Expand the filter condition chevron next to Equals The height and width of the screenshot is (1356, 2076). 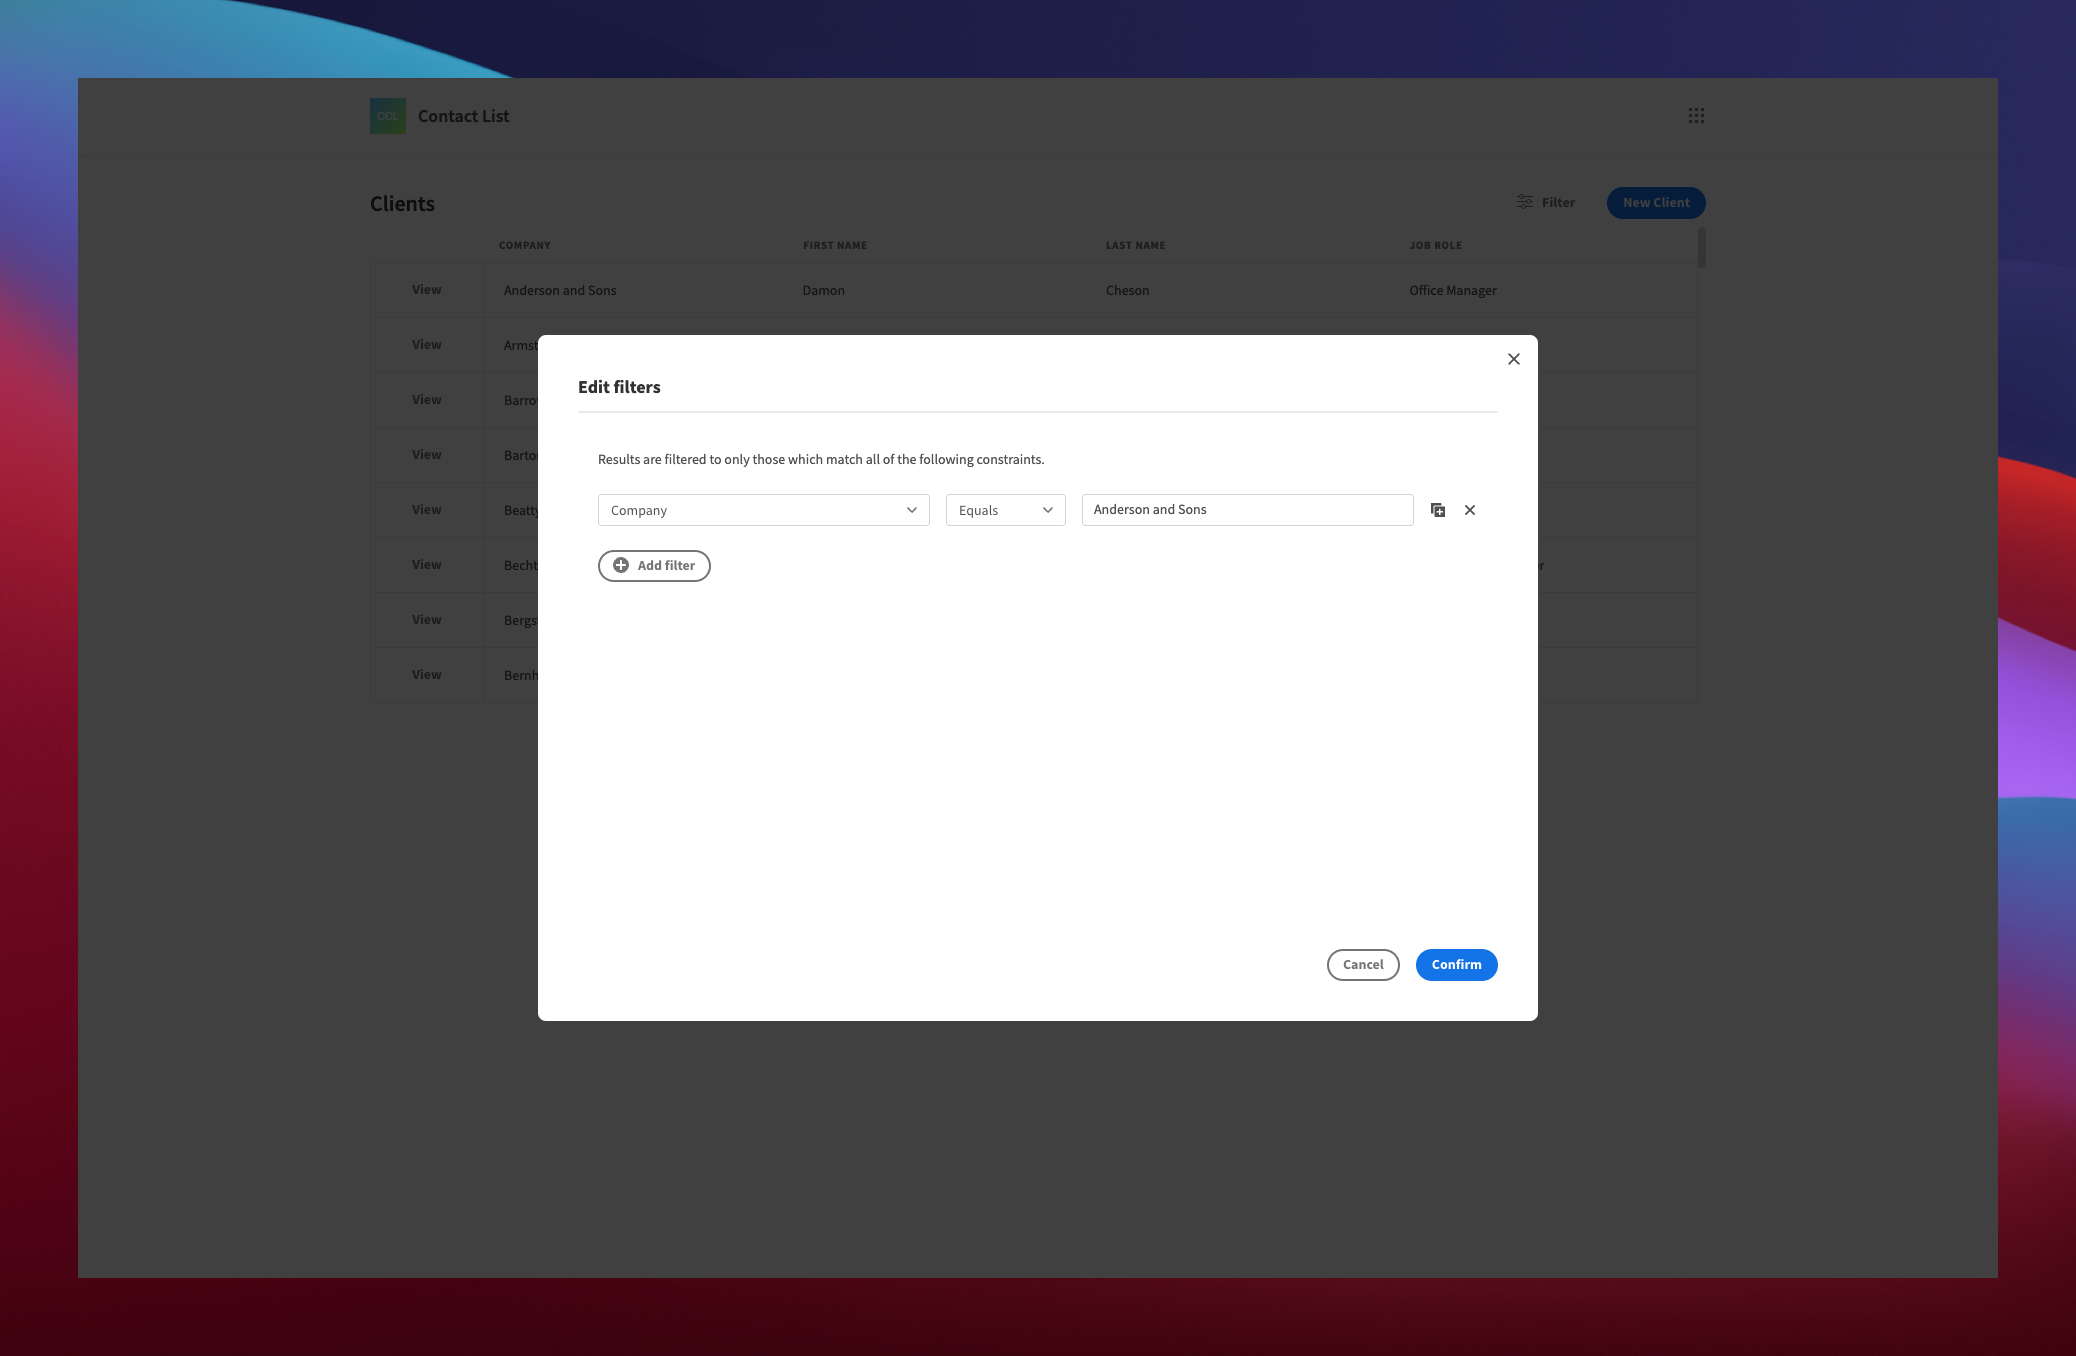click(x=1048, y=510)
